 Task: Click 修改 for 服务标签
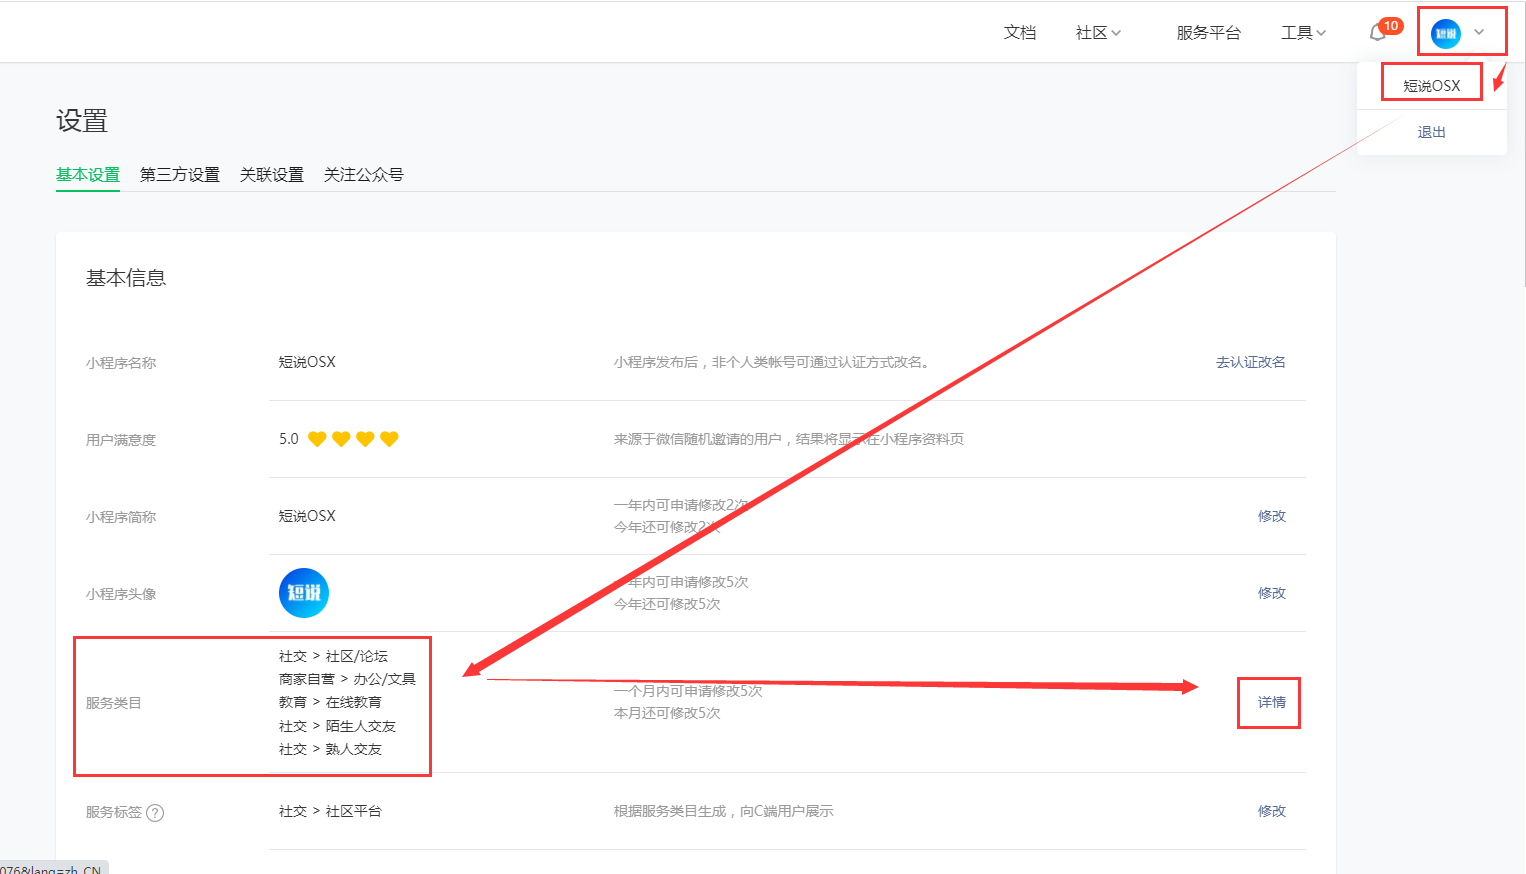(x=1272, y=811)
